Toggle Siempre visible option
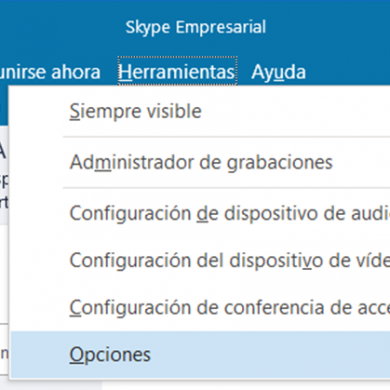 (x=200, y=111)
